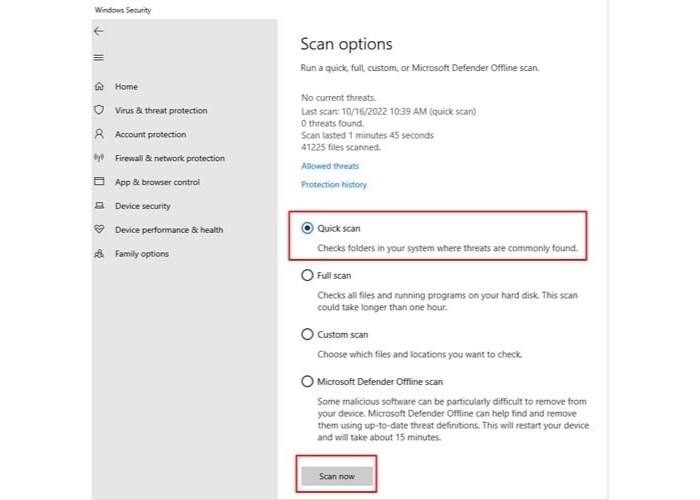Click the Firewall & network protection icon
This screenshot has width=700, height=500.
coord(99,158)
